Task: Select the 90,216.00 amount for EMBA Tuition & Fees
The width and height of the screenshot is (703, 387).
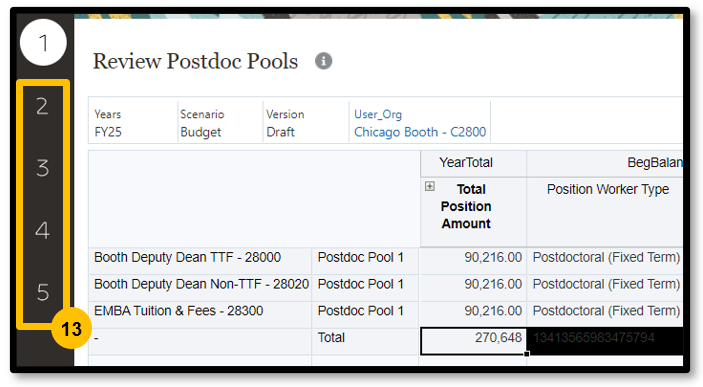Action: (x=473, y=315)
